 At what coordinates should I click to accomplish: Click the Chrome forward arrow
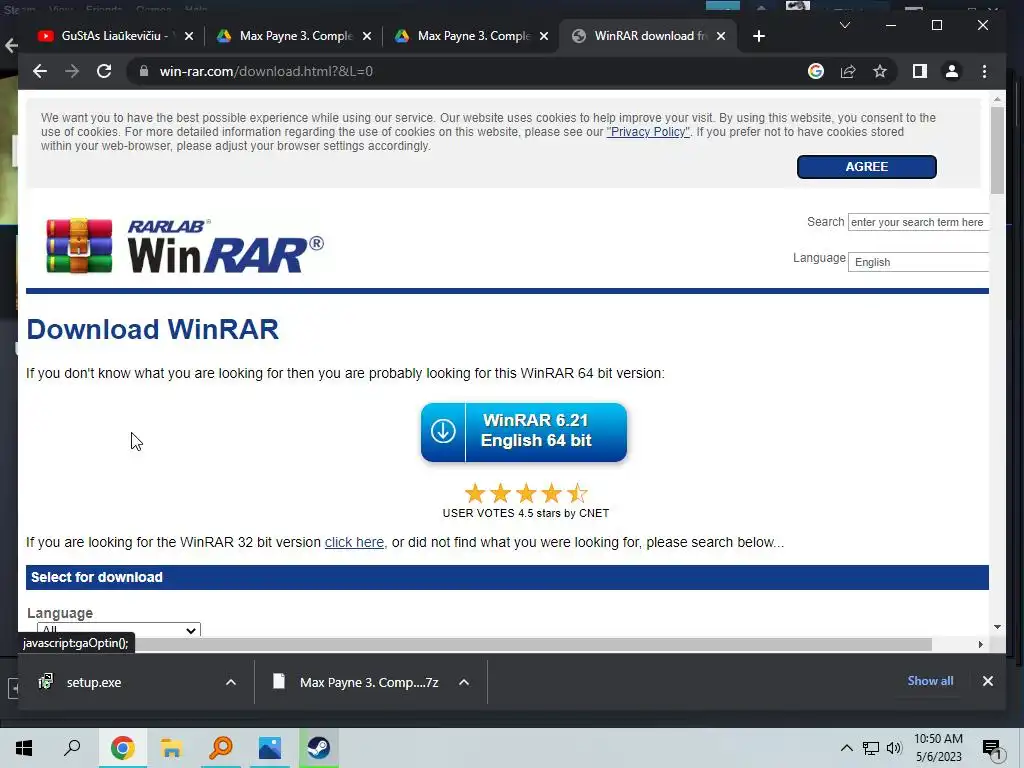coord(72,71)
